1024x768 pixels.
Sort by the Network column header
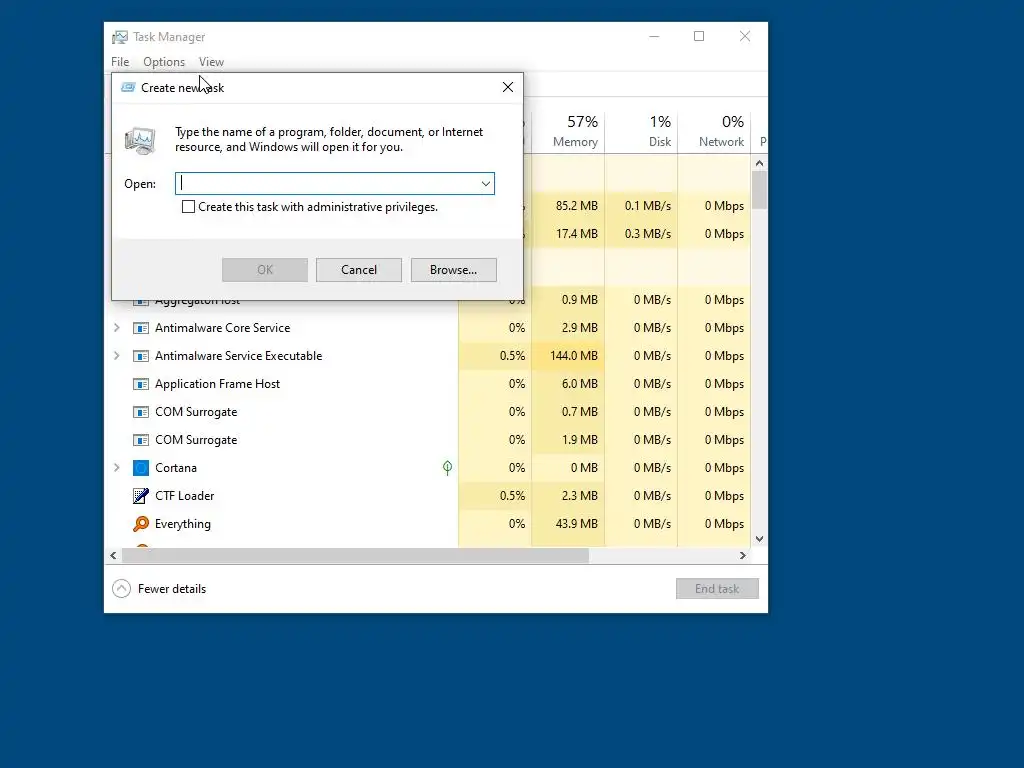click(714, 131)
